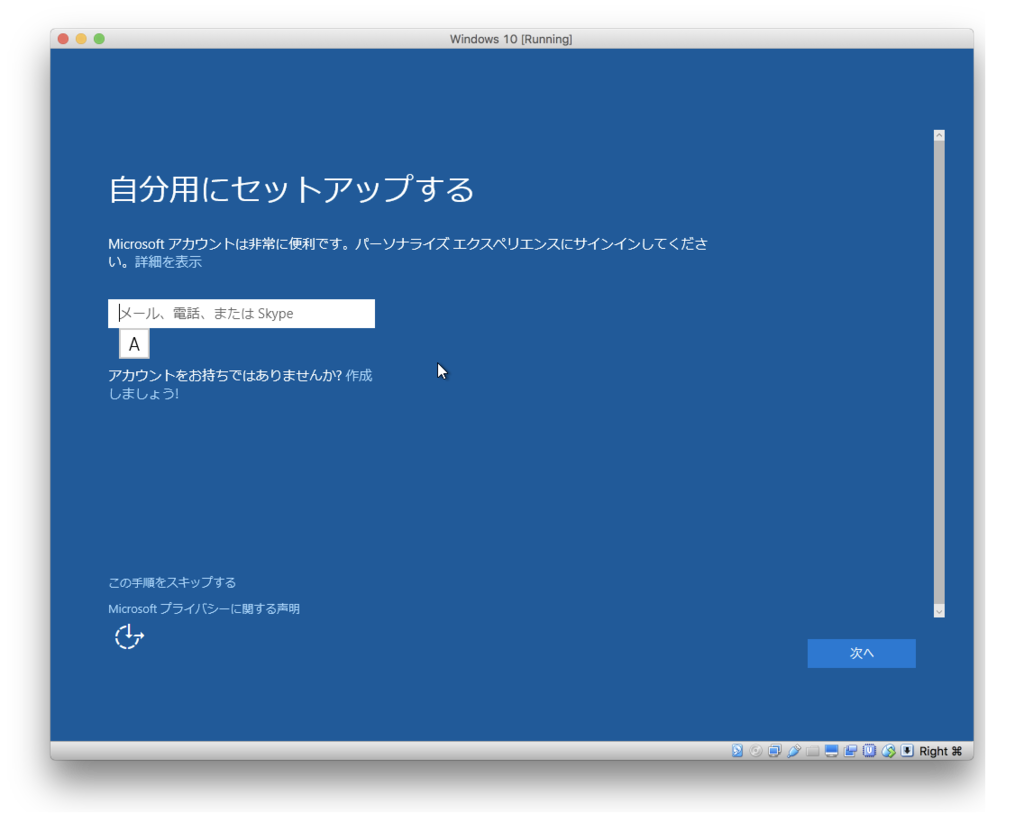This screenshot has width=1024, height=832.
Task: Click the optical disc drive status icon
Action: 756,751
